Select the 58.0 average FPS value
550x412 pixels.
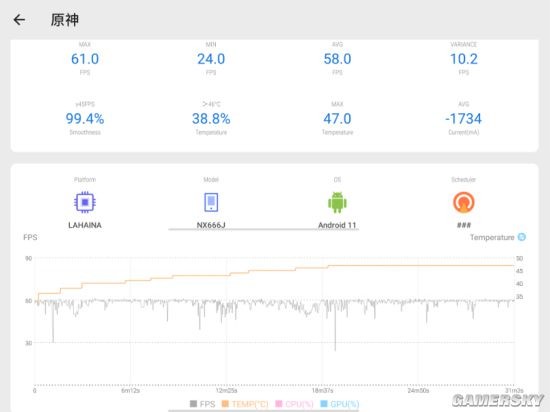[337, 59]
